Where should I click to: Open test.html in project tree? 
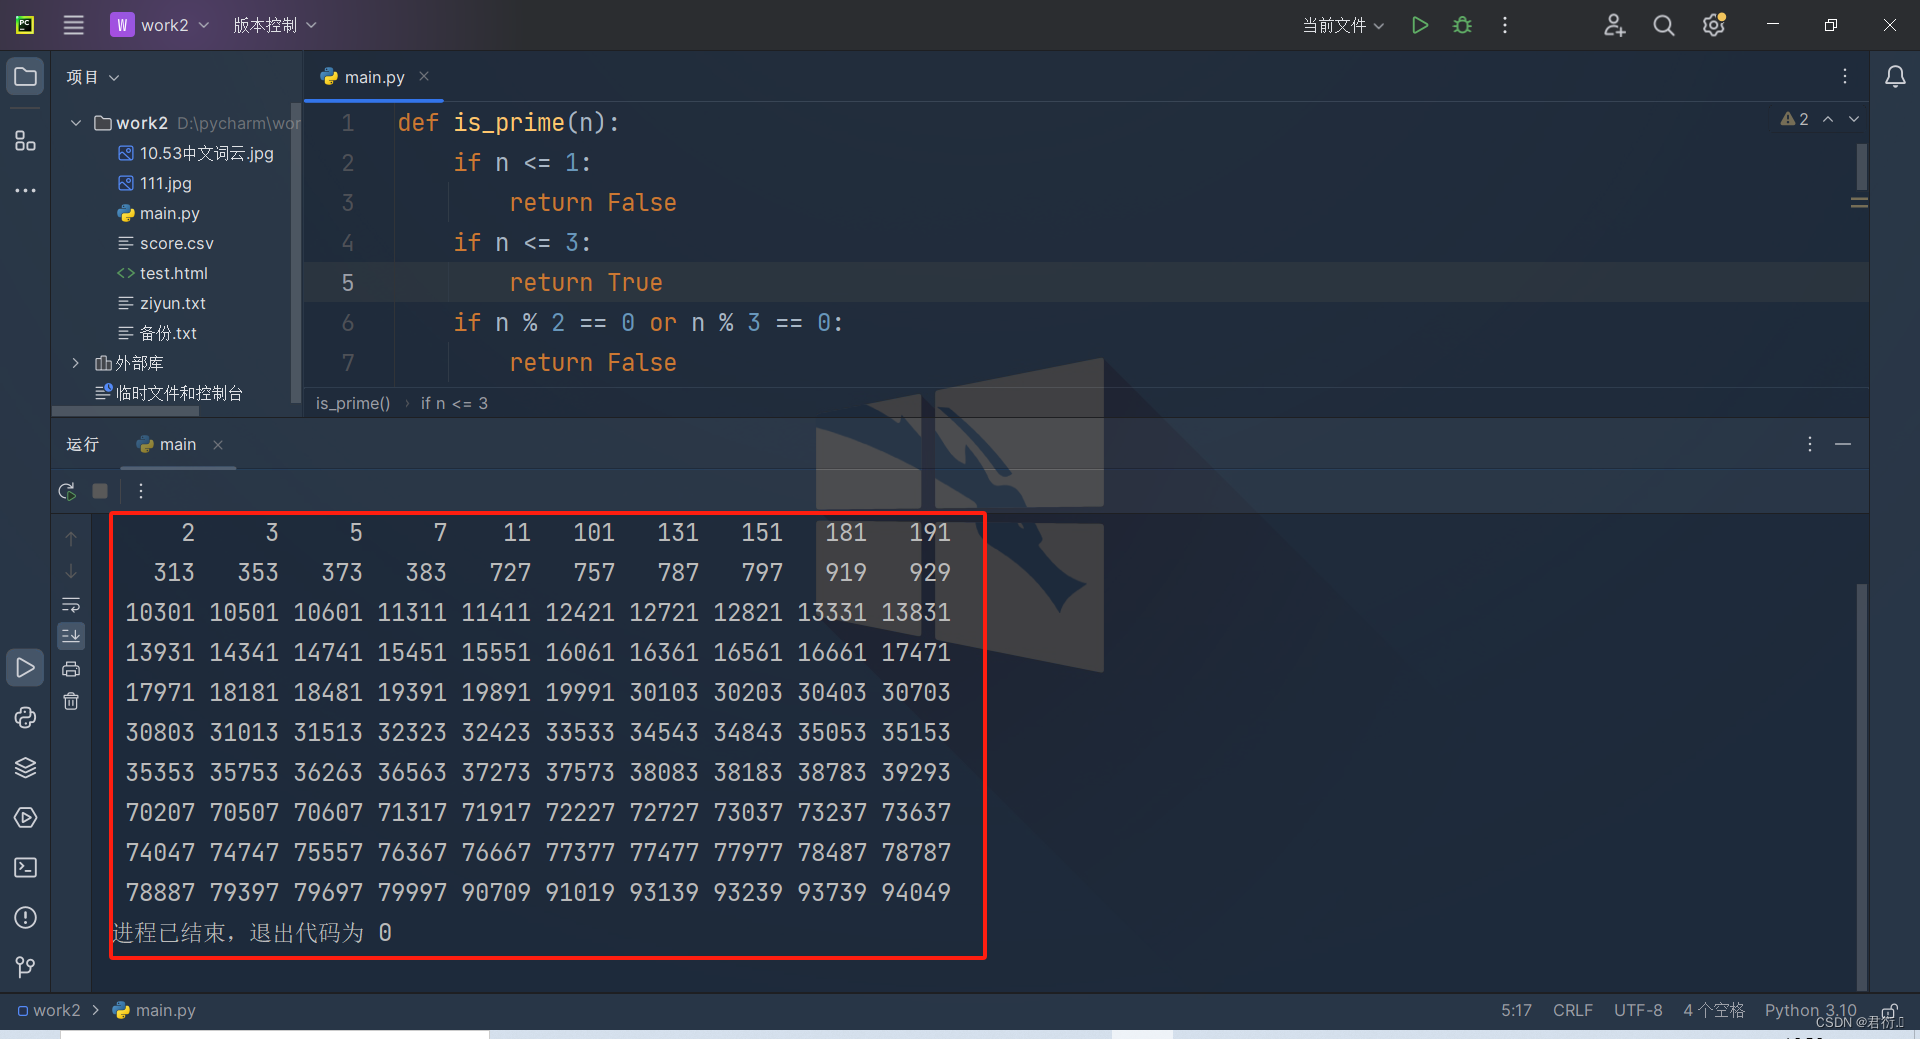(162, 273)
